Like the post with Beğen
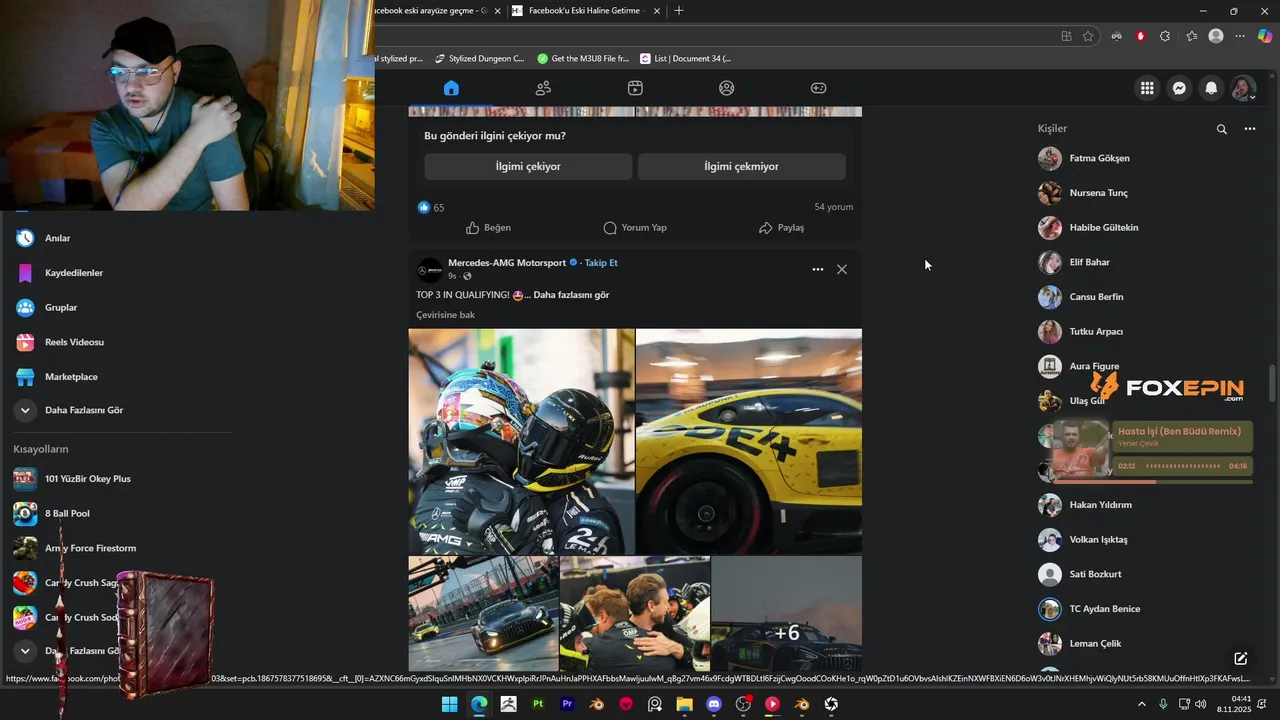This screenshot has width=1280, height=720. [x=489, y=228]
